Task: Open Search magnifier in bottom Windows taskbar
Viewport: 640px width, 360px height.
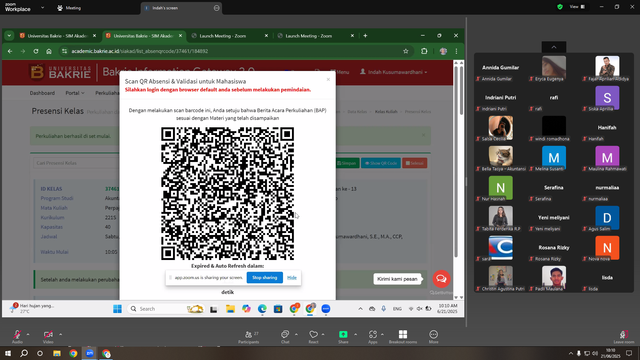Action: [24, 353]
